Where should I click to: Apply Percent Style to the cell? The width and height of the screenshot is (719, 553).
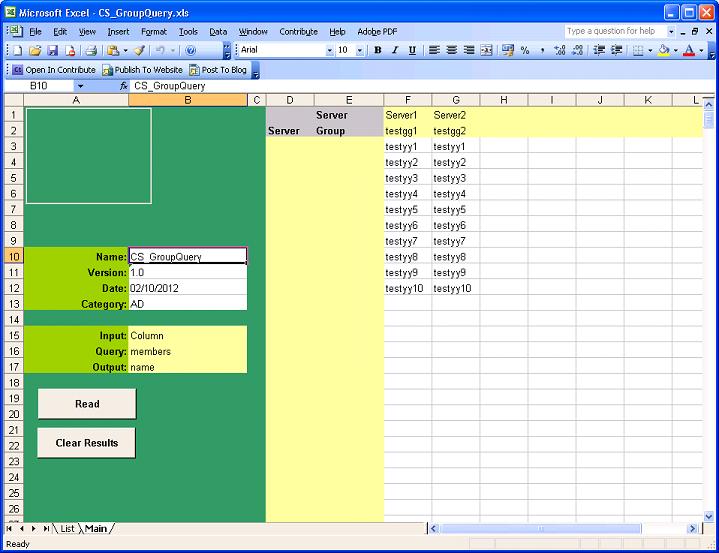(x=525, y=50)
